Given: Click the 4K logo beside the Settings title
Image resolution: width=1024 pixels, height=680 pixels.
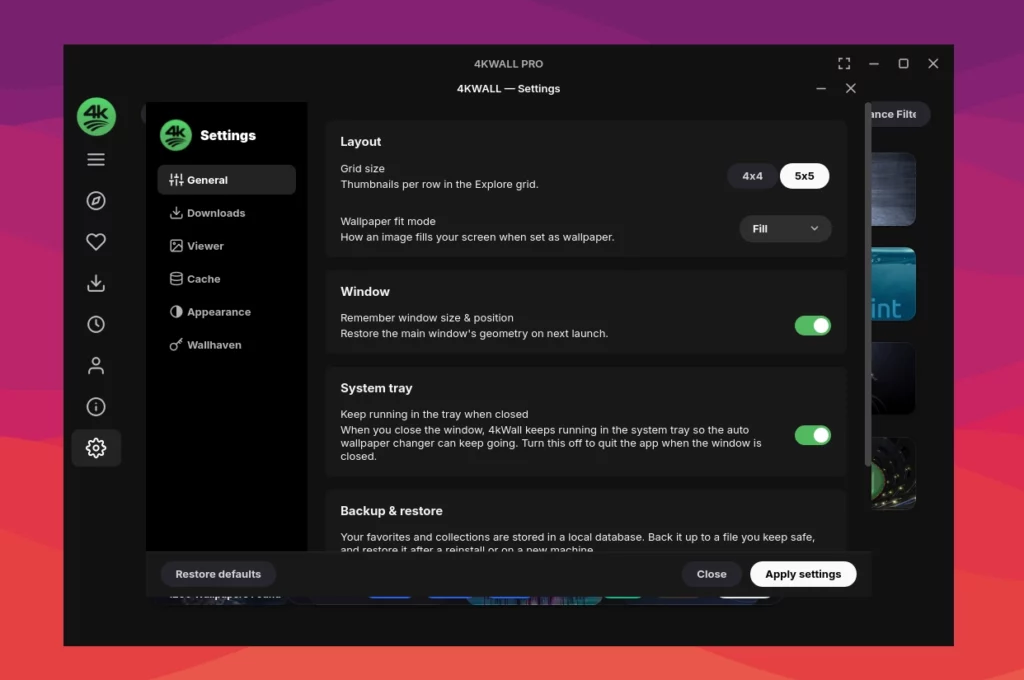Looking at the screenshot, I should [176, 135].
